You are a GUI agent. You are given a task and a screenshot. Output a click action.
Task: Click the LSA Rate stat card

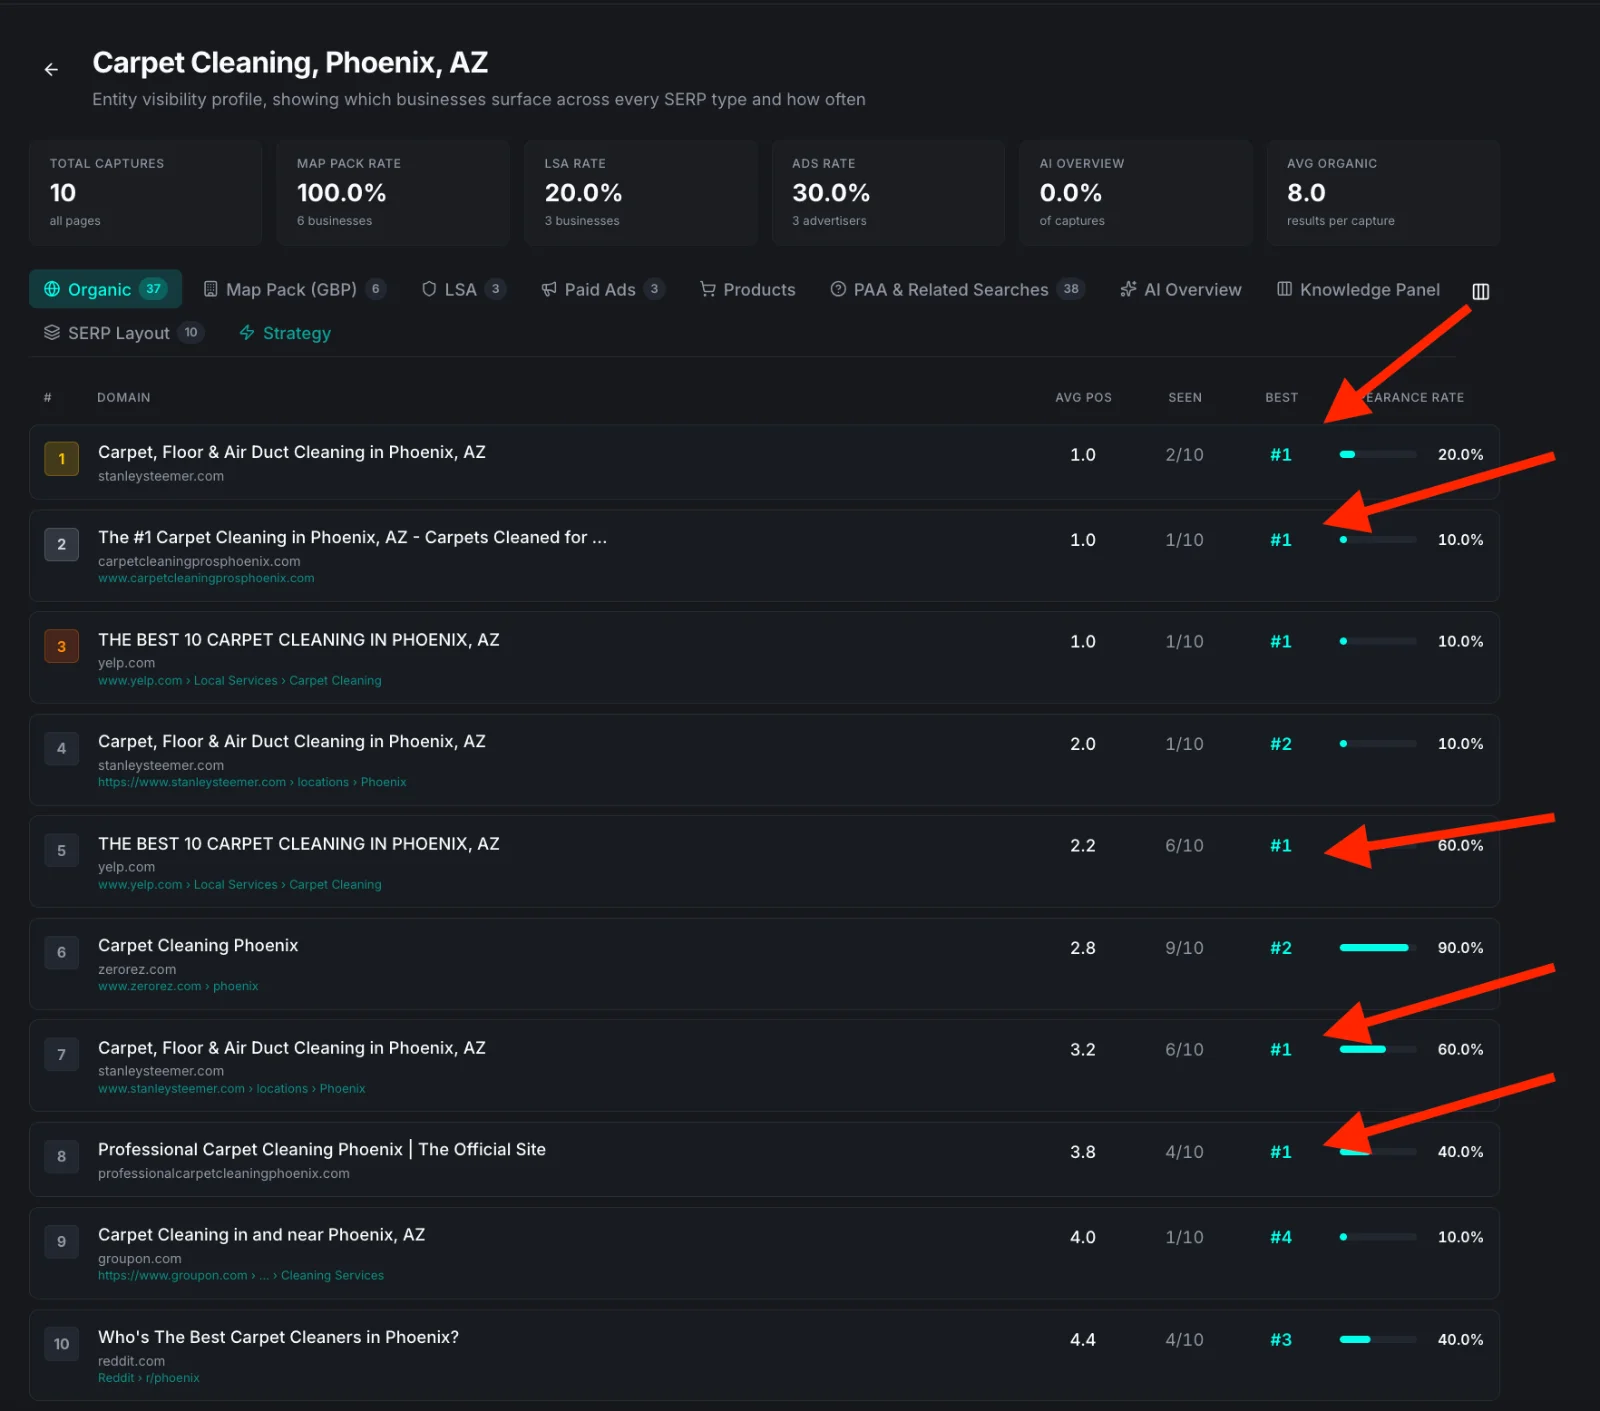click(640, 192)
